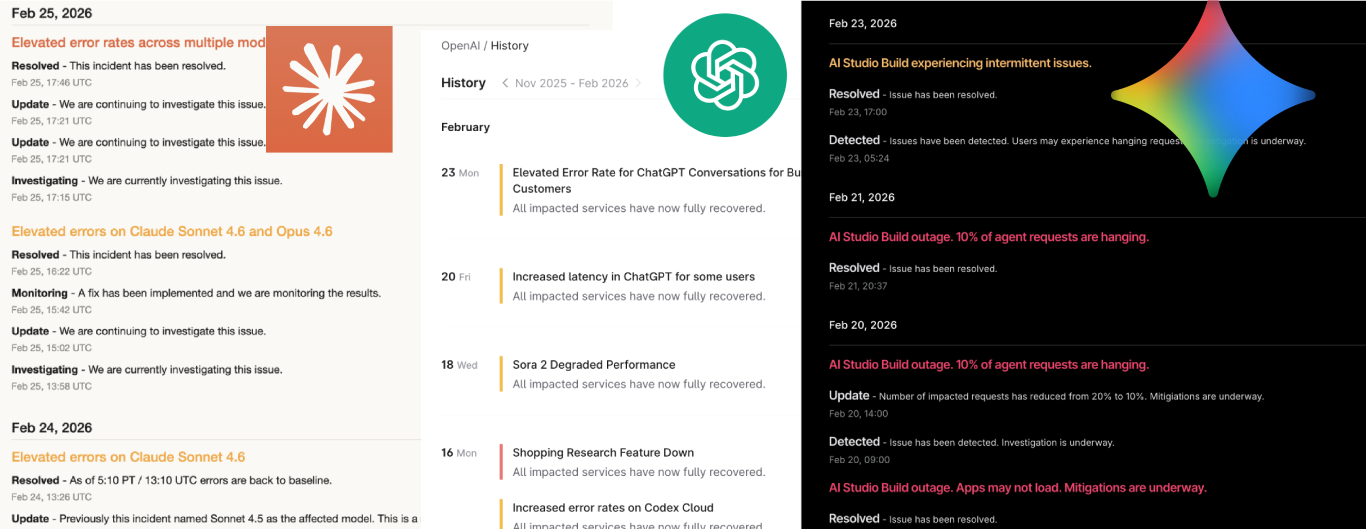Open AI Studio Build intermittent issues incident
Viewport: 1366px width, 529px height.
pyautogui.click(x=959, y=63)
